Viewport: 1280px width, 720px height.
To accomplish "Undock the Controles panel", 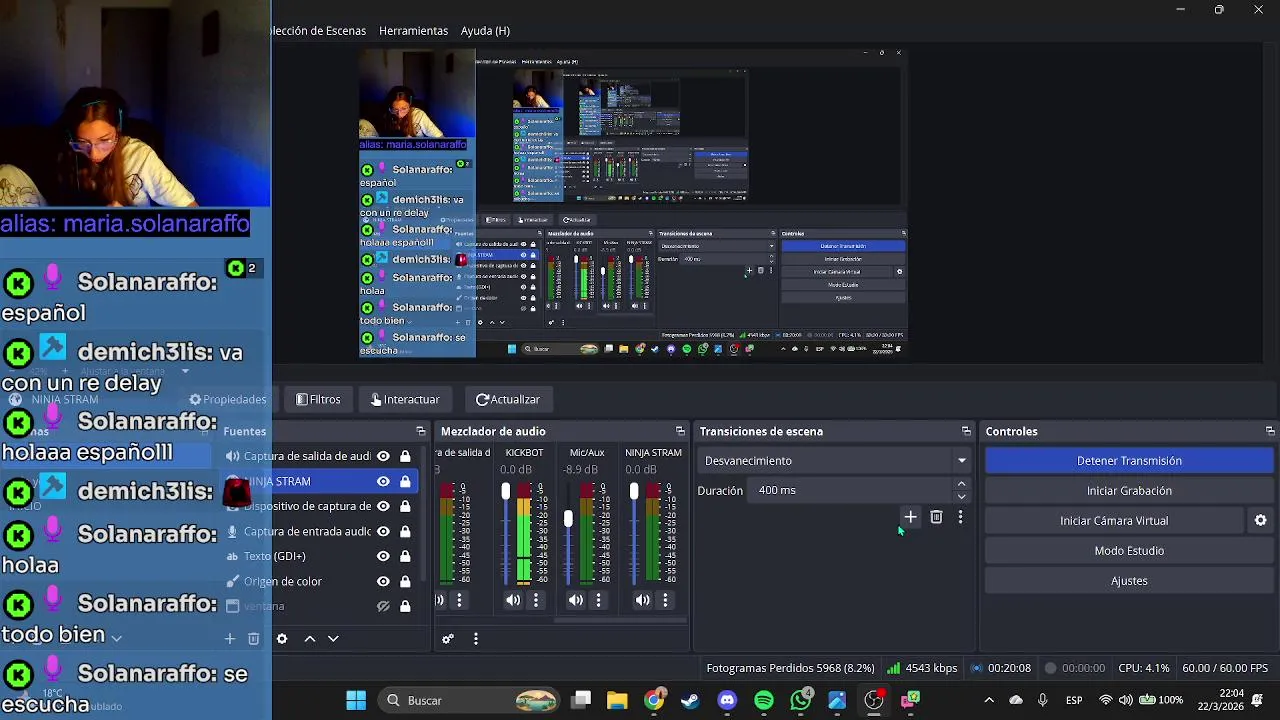I will click(1270, 431).
